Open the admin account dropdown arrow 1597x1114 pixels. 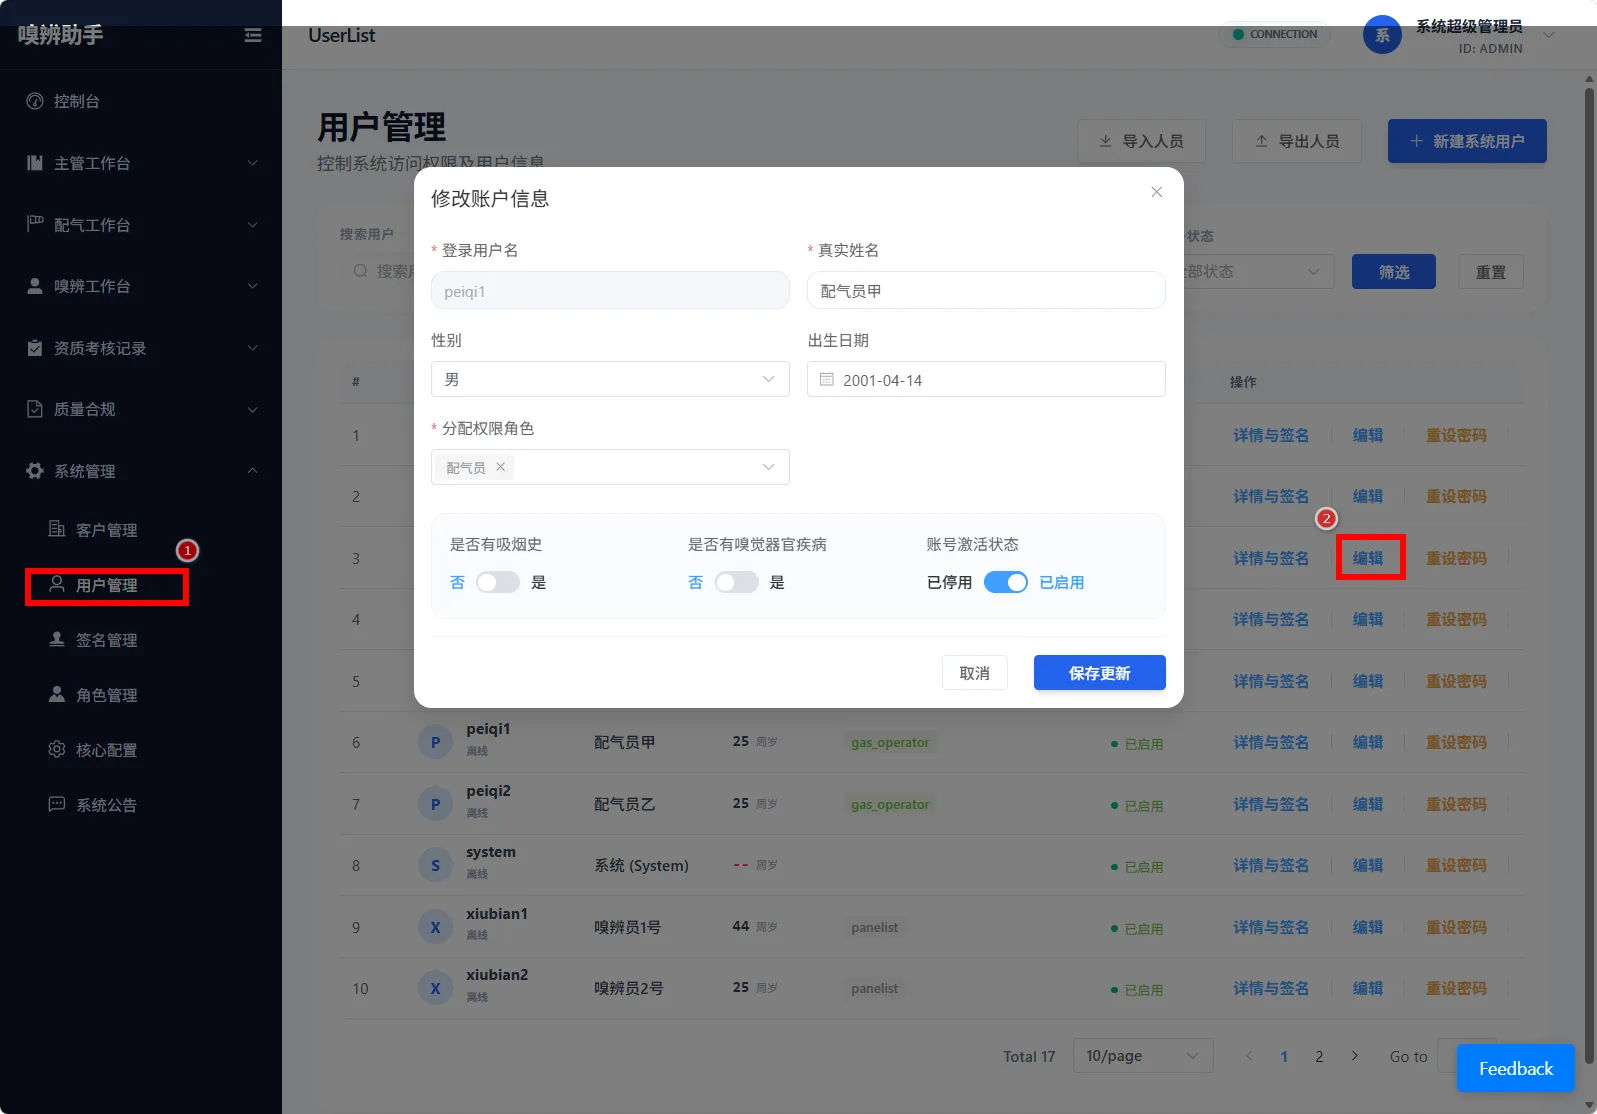click(1549, 35)
